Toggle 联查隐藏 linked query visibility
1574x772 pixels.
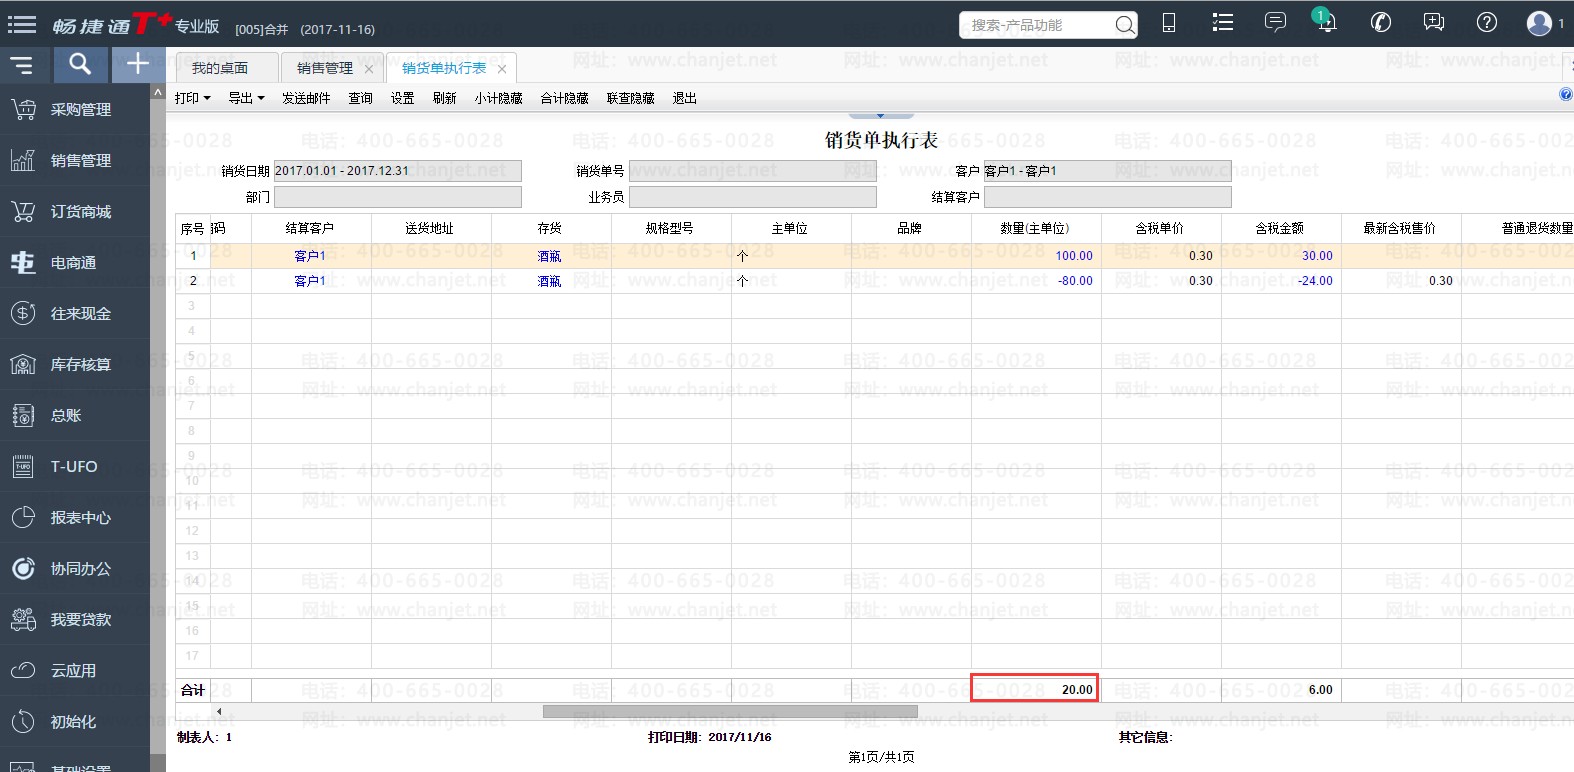pos(630,98)
